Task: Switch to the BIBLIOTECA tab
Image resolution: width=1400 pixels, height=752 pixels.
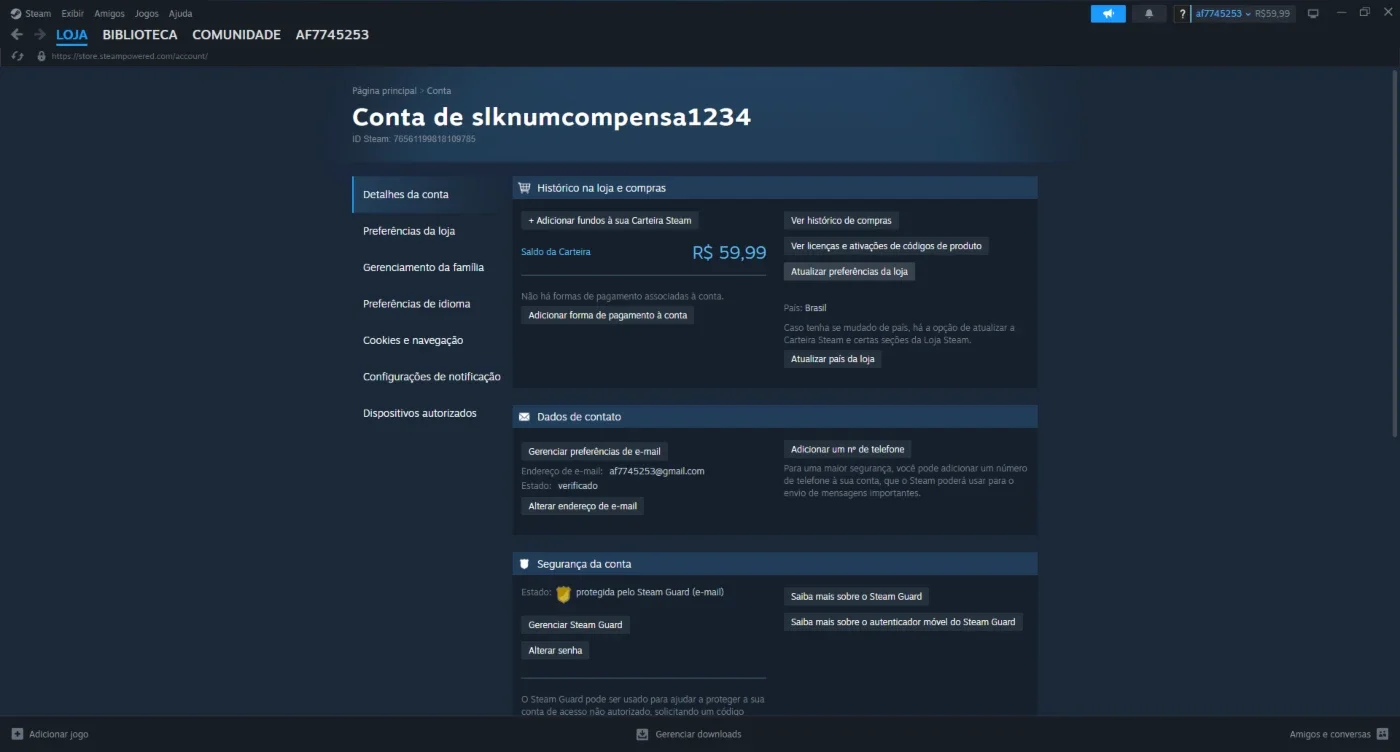Action: 140,35
